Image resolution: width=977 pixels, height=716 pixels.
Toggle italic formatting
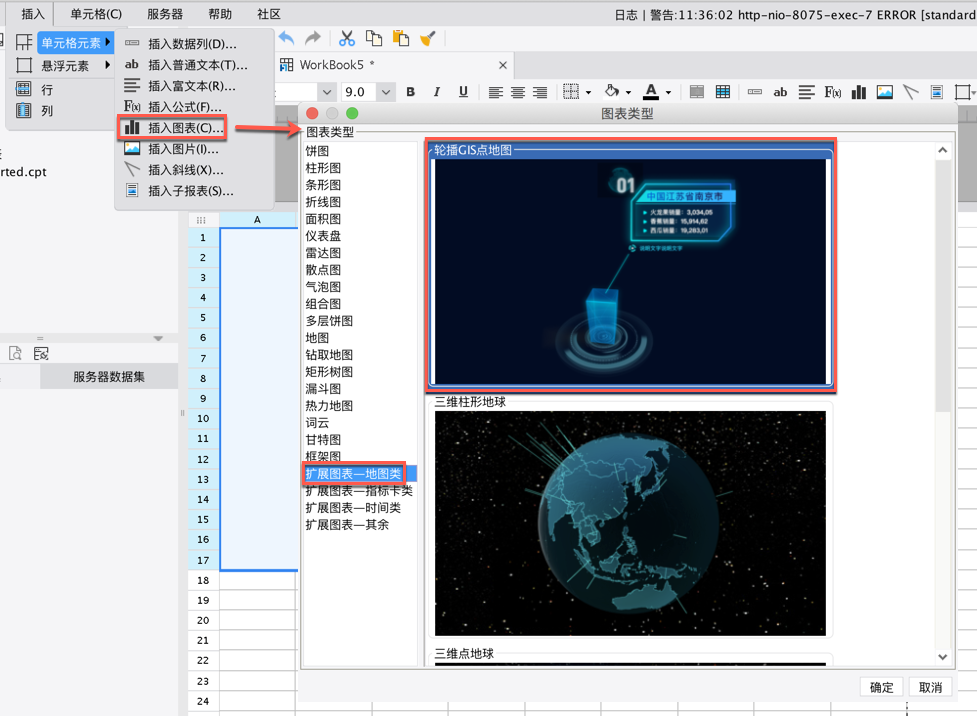pyautogui.click(x=436, y=92)
